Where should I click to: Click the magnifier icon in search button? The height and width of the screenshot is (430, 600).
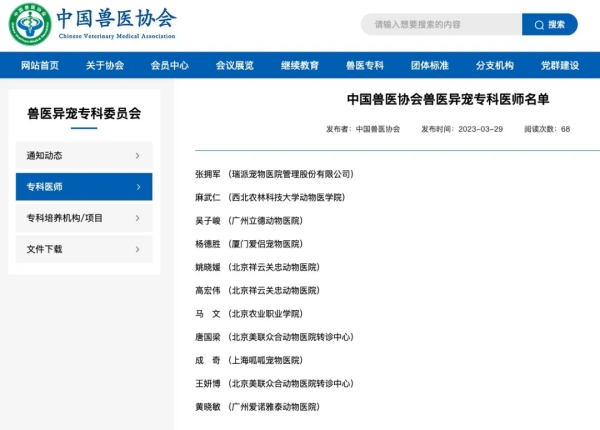click(539, 25)
